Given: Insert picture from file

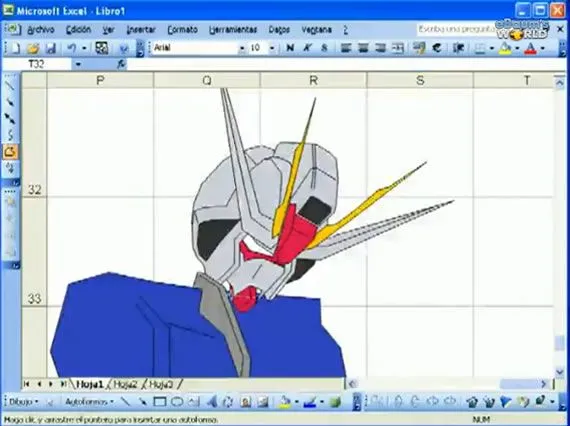Looking at the screenshot, I should click(x=263, y=402).
